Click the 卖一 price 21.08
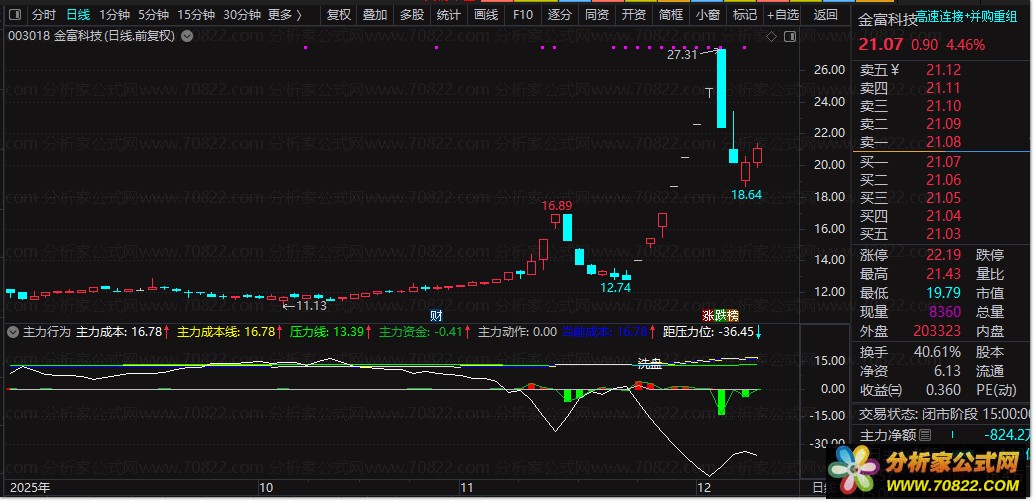Image resolution: width=1036 pixels, height=502 pixels. [944, 141]
